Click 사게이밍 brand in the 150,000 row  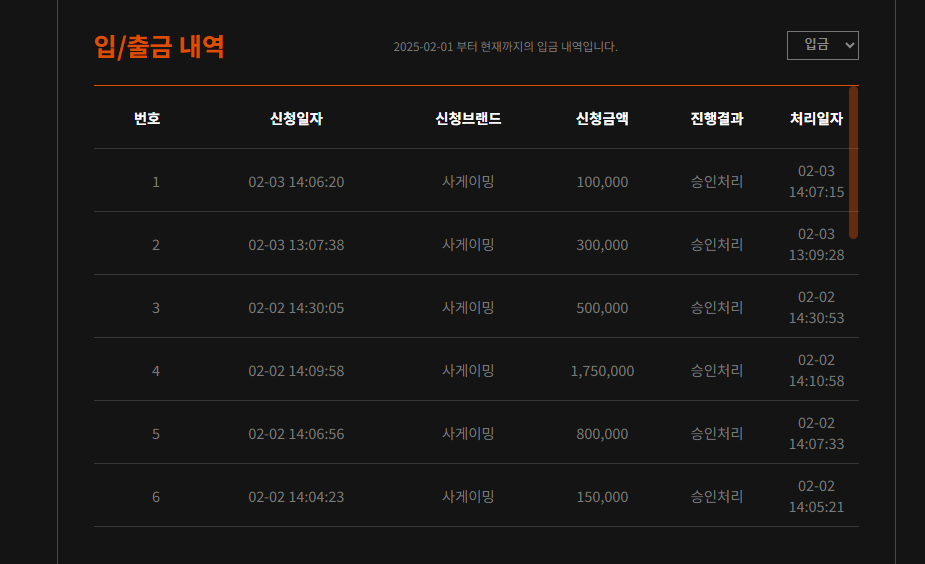point(468,497)
